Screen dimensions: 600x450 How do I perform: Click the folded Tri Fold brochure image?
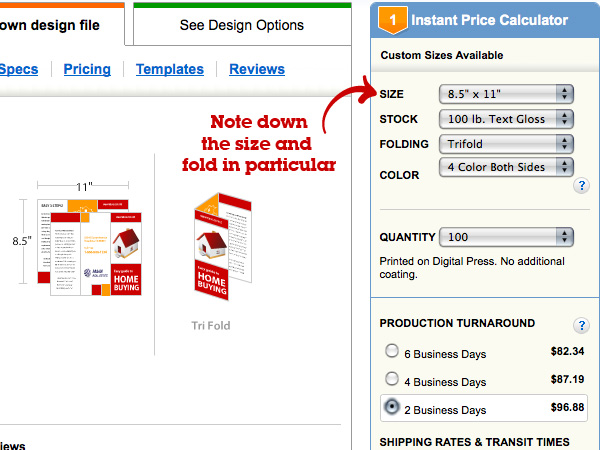223,246
